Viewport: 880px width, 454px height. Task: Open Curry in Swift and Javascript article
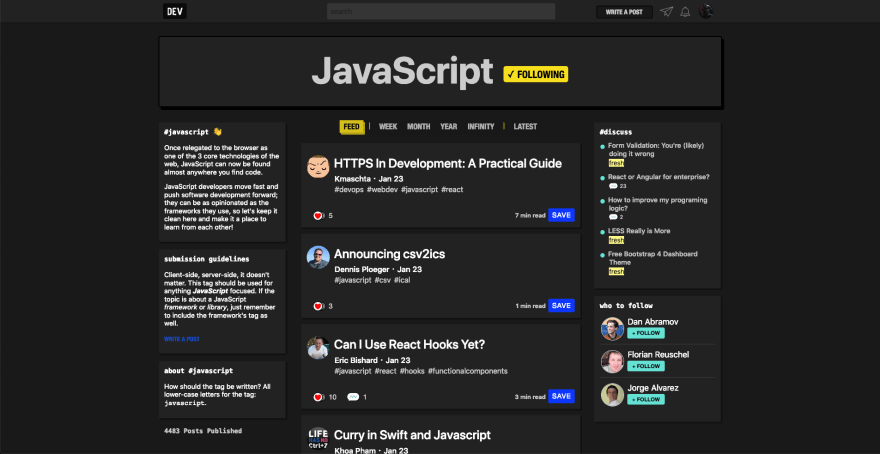pyautogui.click(x=412, y=435)
